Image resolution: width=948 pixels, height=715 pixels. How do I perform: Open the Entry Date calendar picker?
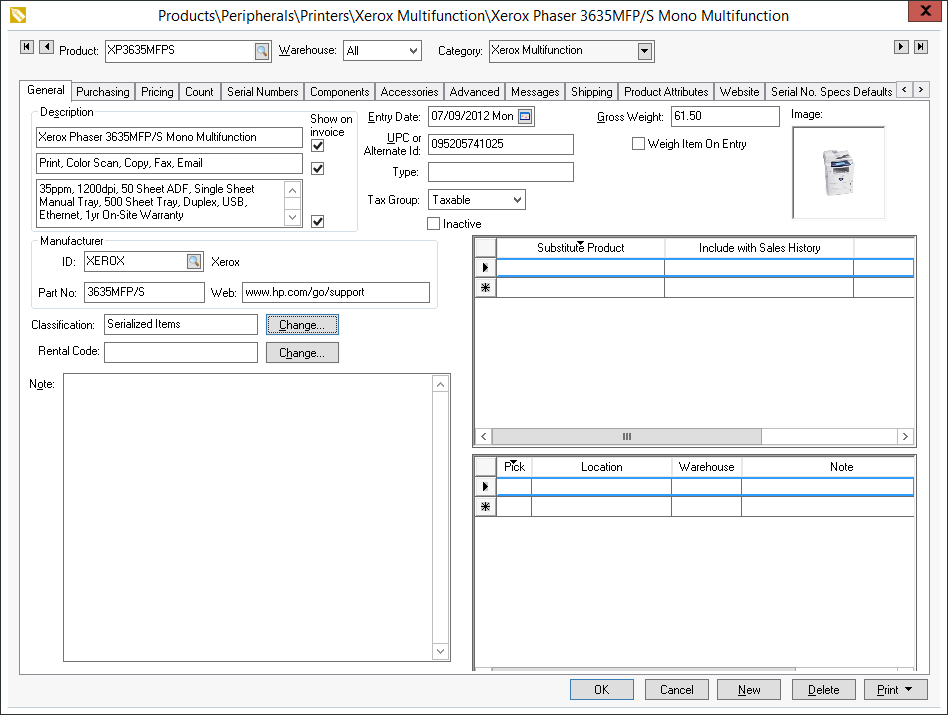coord(525,117)
